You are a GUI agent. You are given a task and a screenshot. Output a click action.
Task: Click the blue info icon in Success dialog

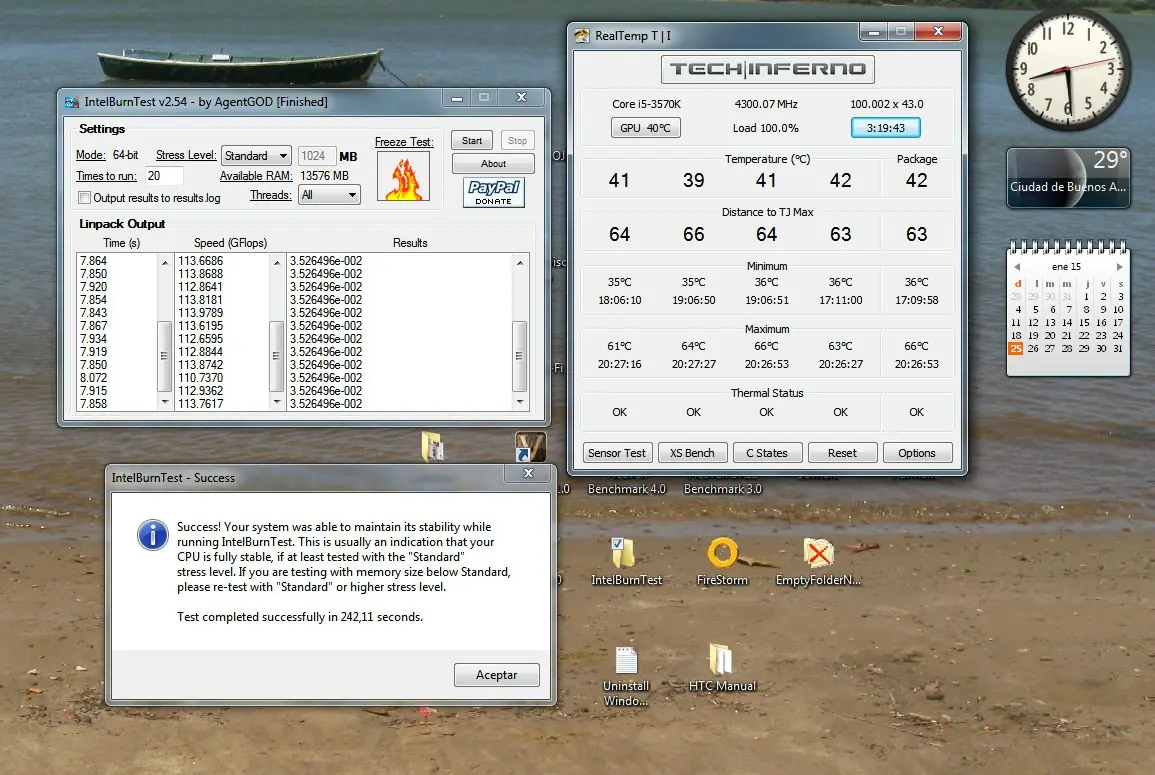(152, 535)
